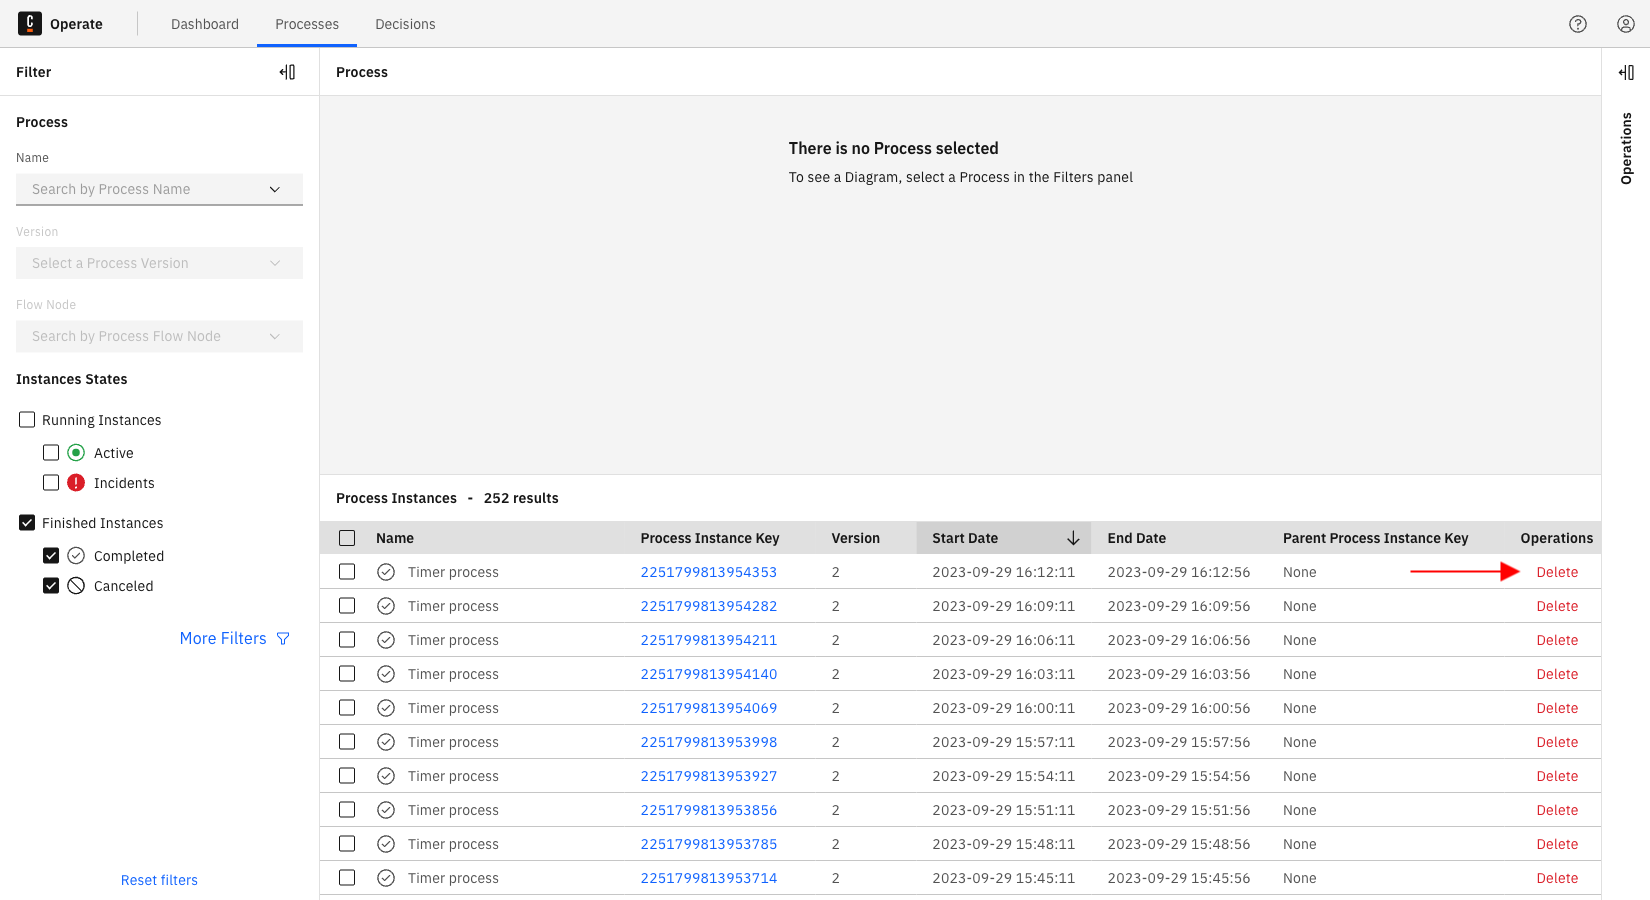Click completed icon of instance 2251799813953785

tap(386, 844)
